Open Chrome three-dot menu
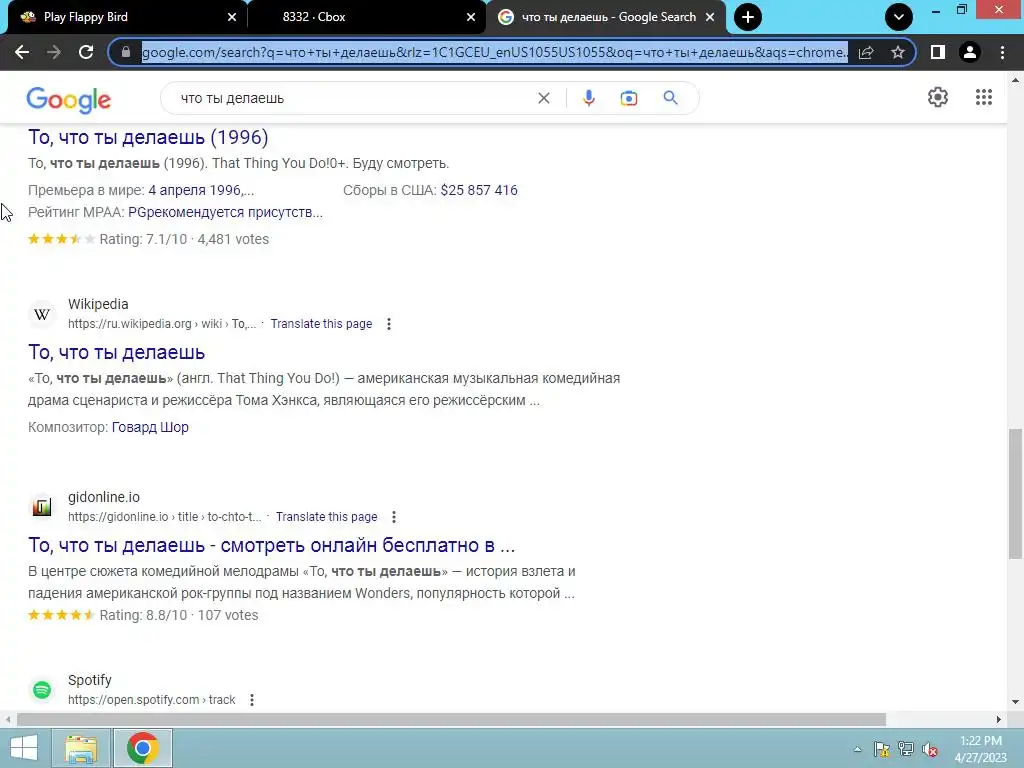The image size is (1024, 768). point(1002,52)
